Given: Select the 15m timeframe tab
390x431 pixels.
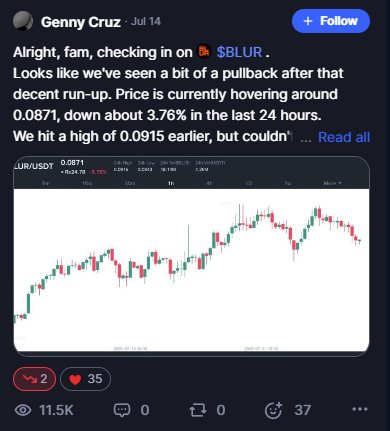Looking at the screenshot, I should pos(87,183).
